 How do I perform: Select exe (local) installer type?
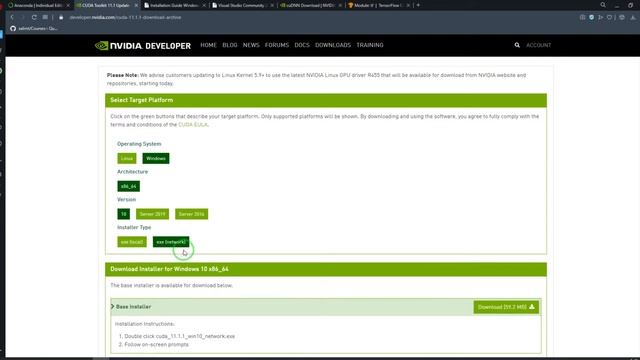coord(132,242)
